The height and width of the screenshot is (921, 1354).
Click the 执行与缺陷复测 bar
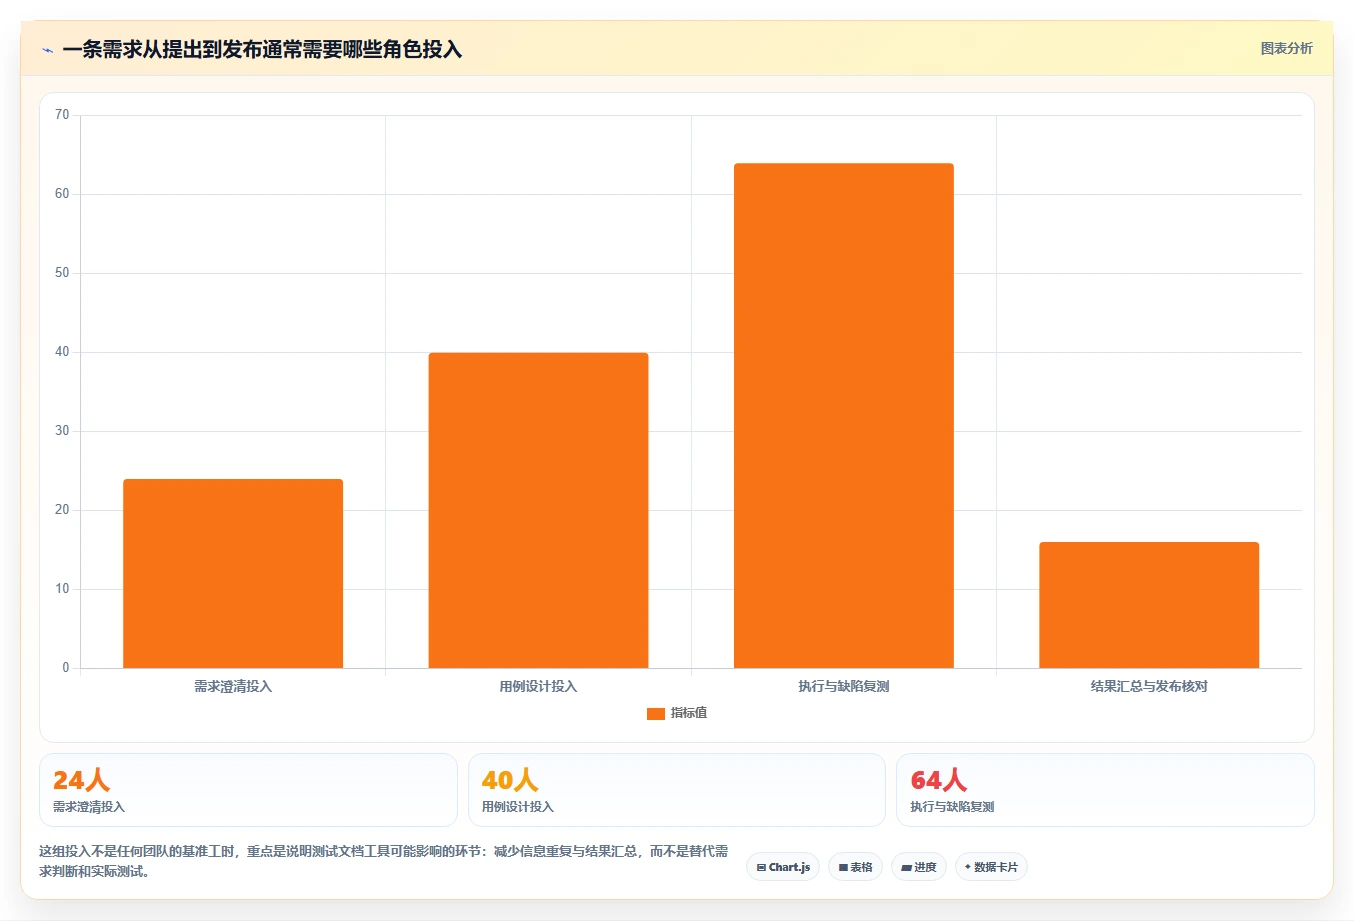(844, 415)
